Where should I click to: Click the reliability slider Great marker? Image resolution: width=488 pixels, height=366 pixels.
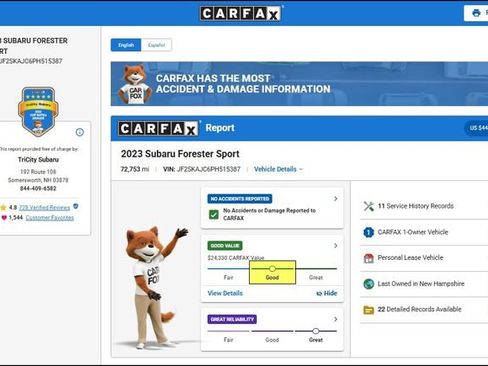[315, 331]
